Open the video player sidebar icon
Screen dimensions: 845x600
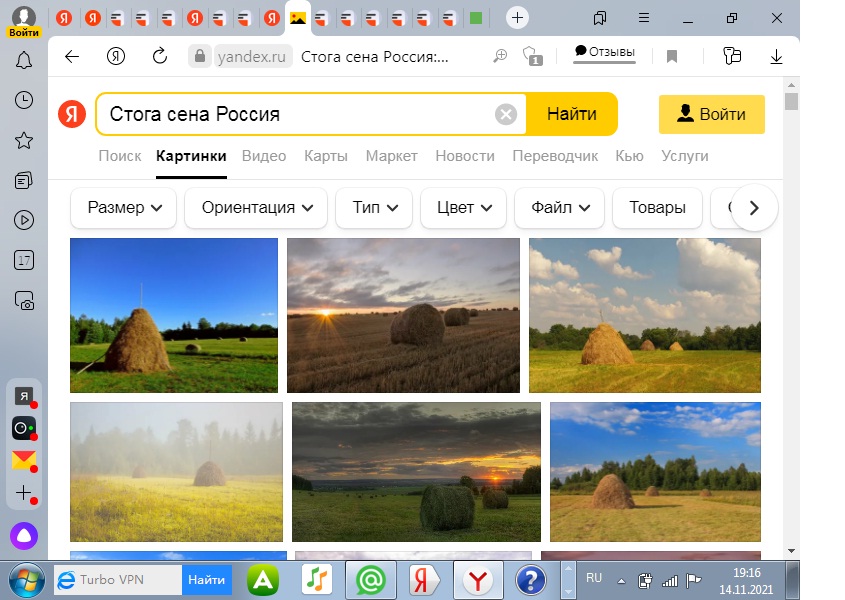pyautogui.click(x=24, y=220)
